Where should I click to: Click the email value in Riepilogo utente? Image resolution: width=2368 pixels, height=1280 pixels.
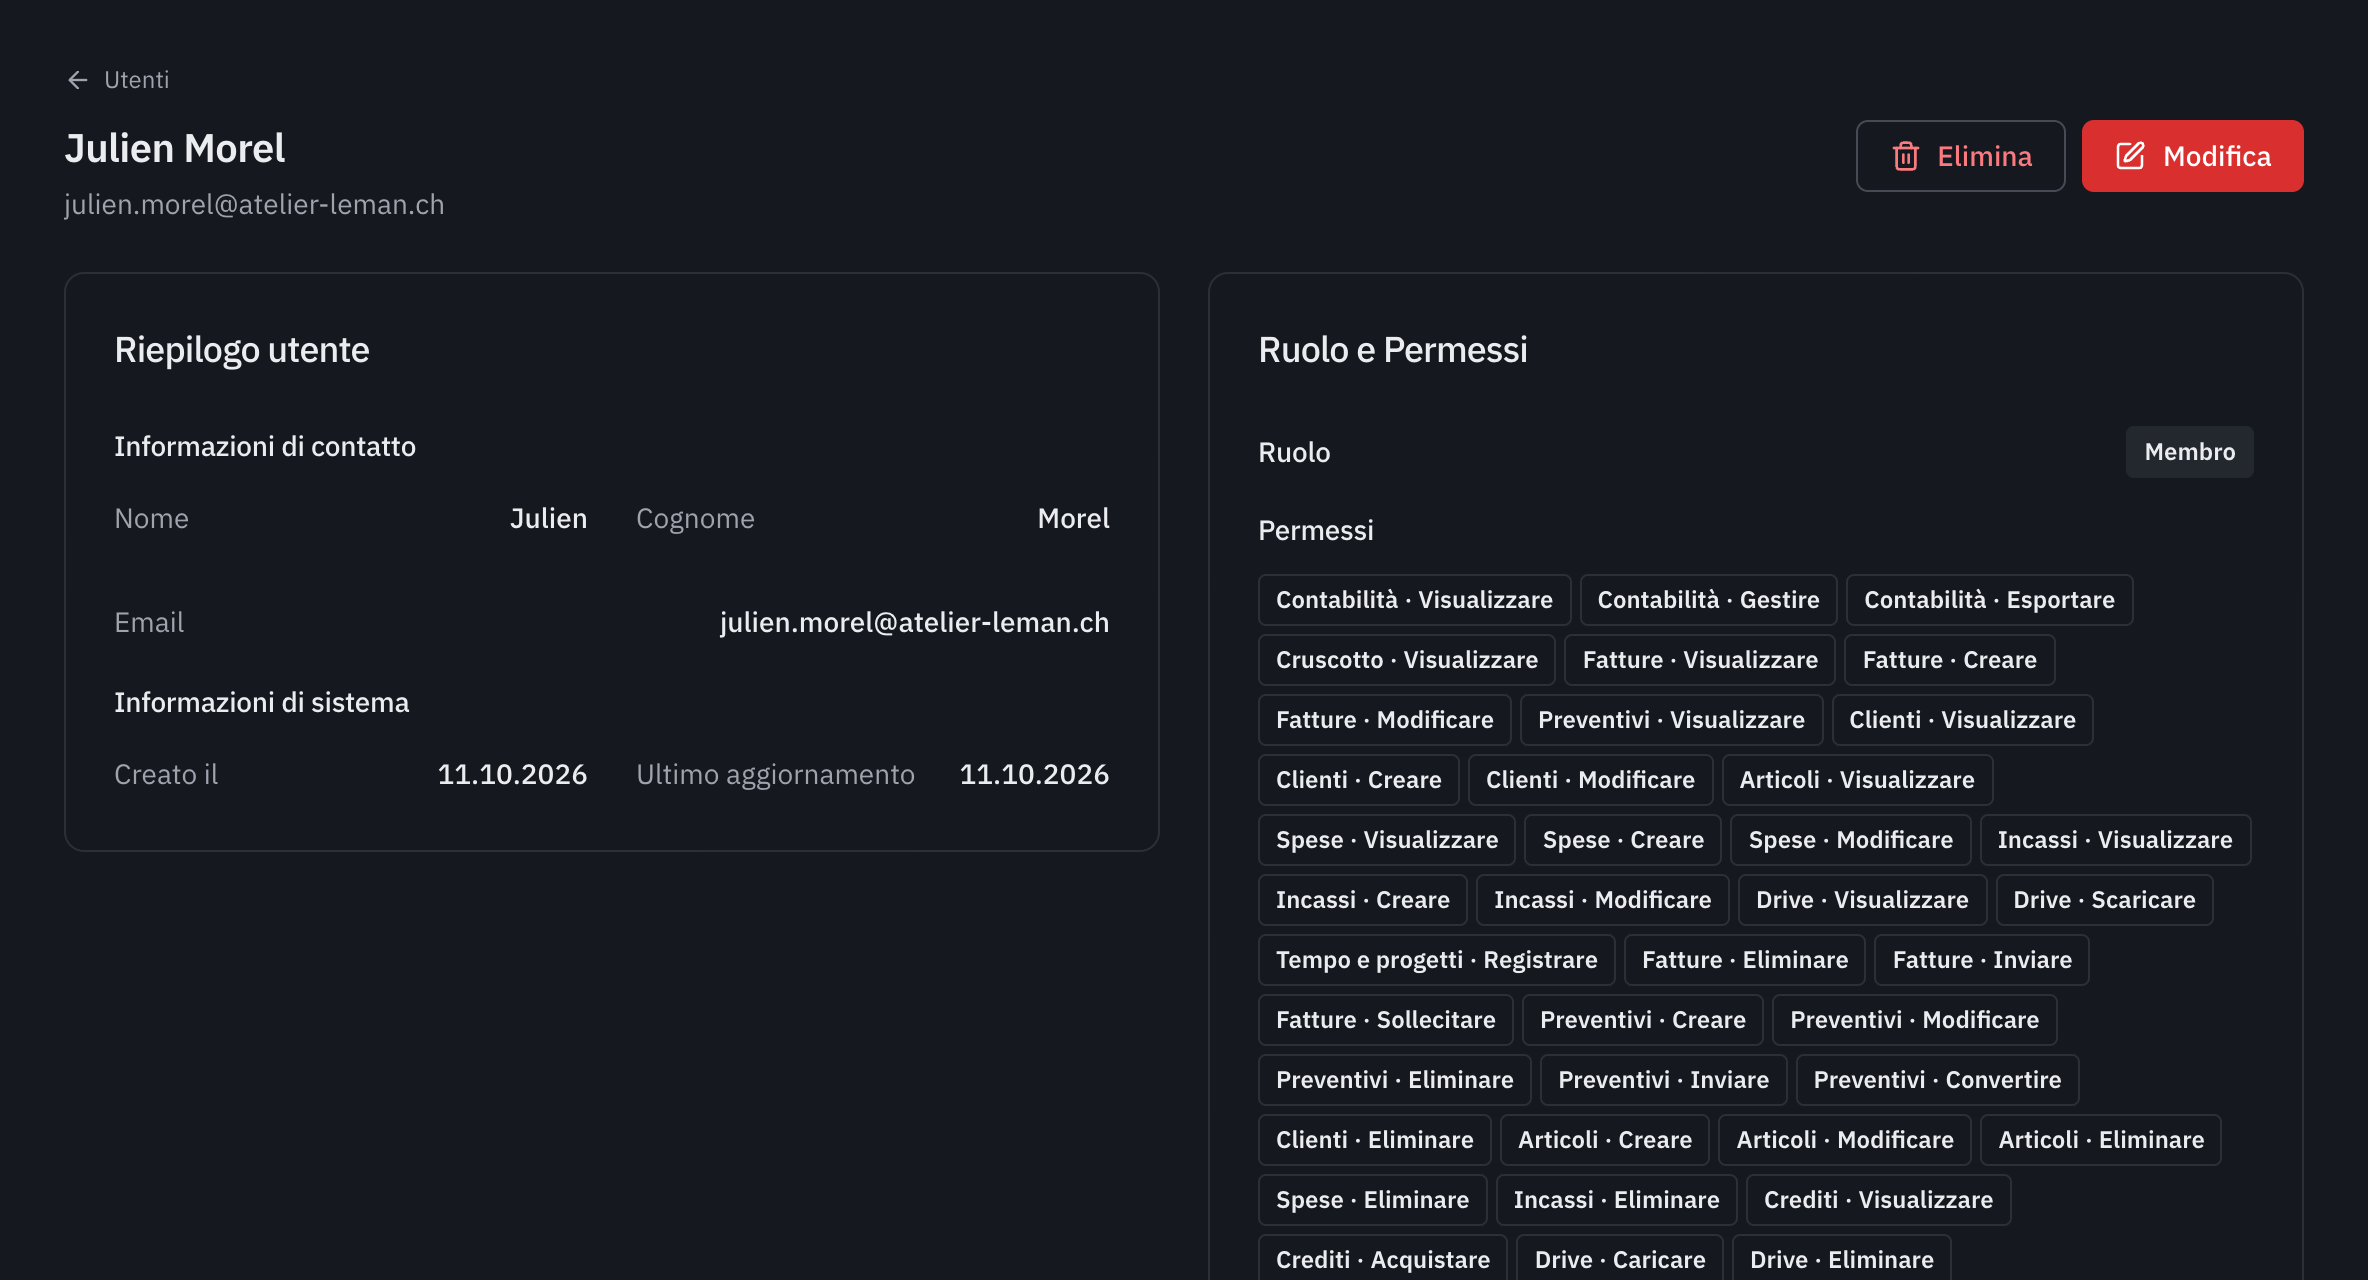914,622
